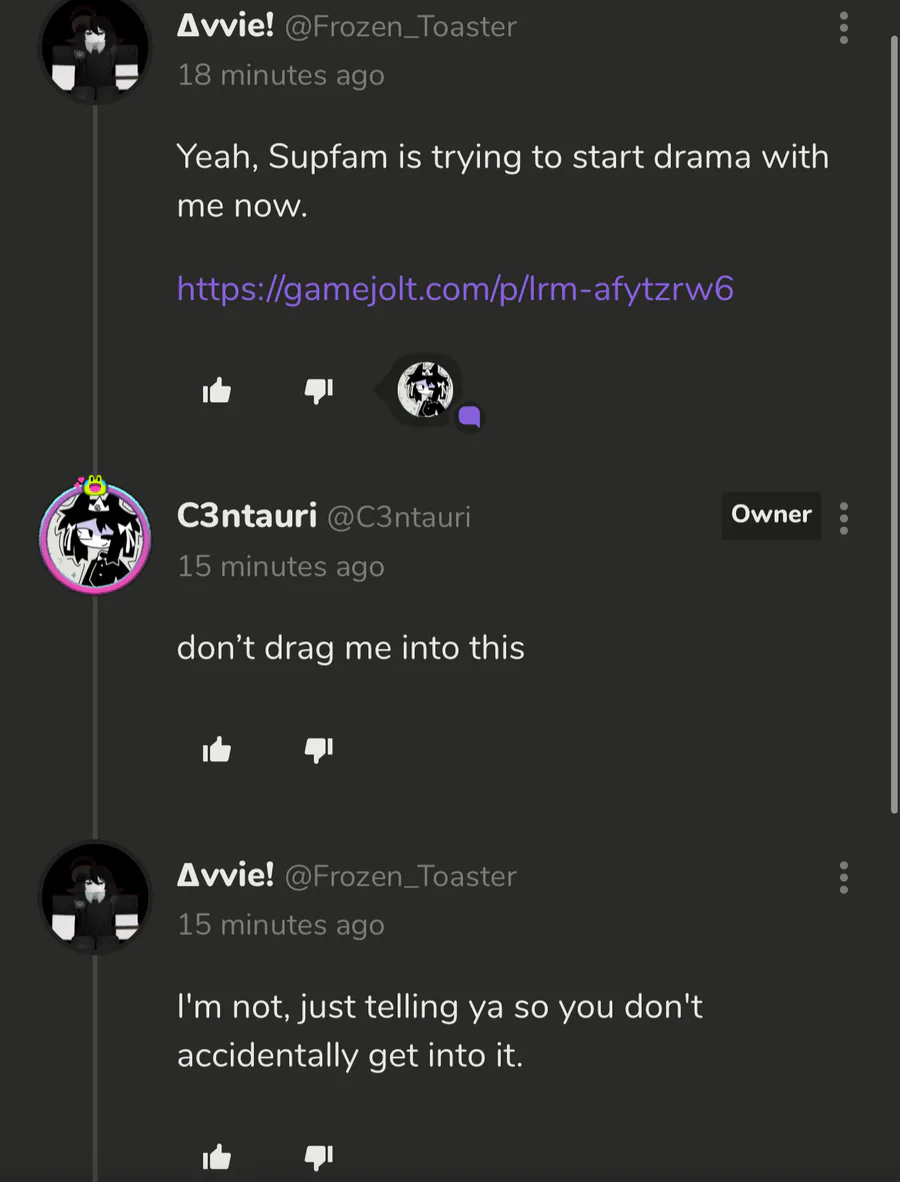Like Avvie's comment about Supfam drama

tap(216, 391)
